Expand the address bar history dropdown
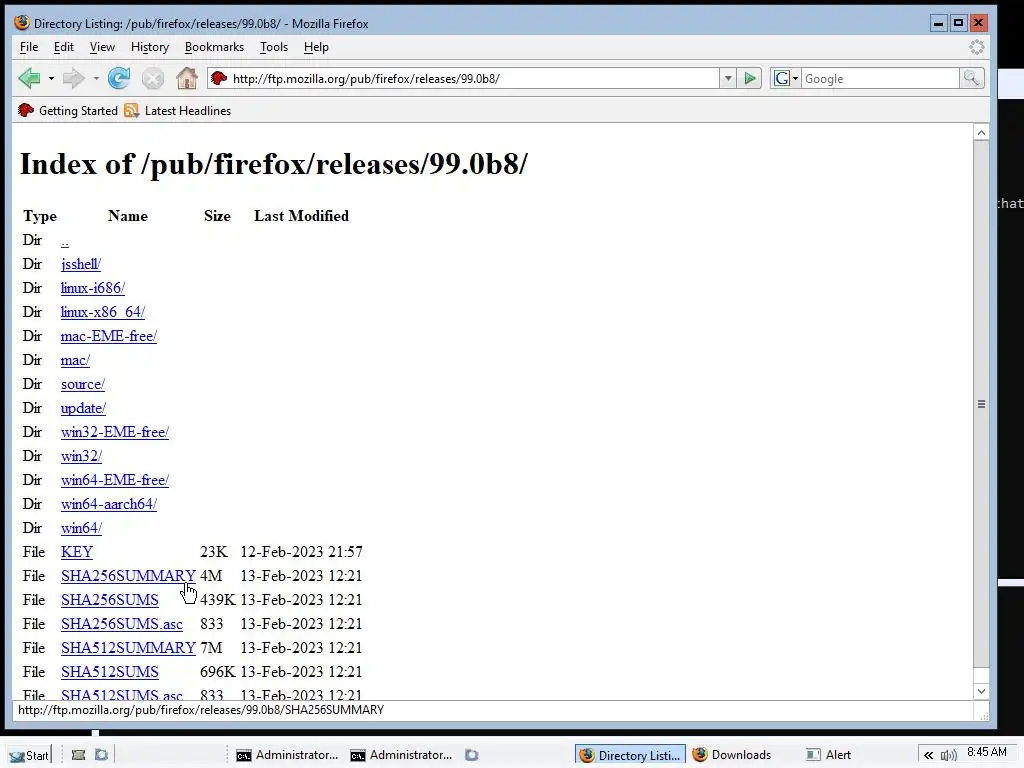This screenshot has height=768, width=1024. (x=728, y=78)
